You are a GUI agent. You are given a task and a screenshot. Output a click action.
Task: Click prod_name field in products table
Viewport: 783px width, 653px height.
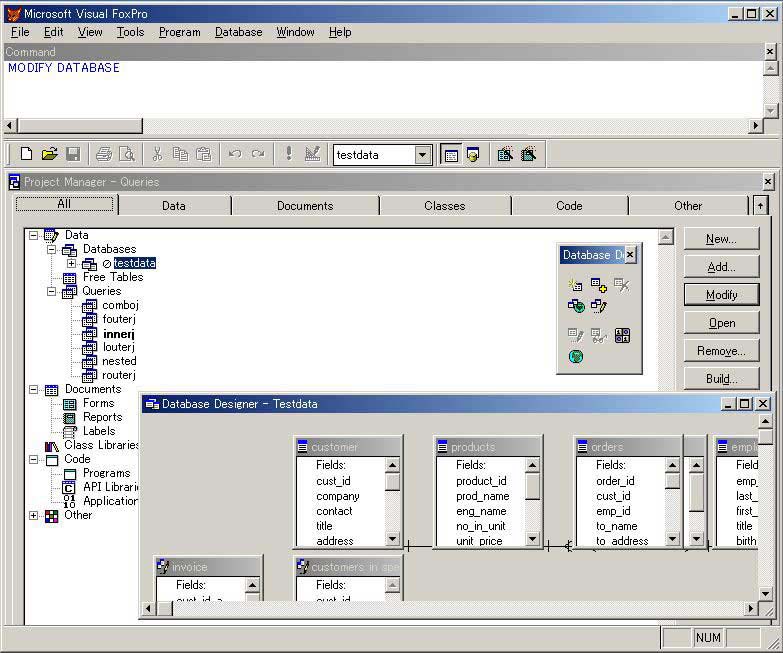tap(482, 496)
